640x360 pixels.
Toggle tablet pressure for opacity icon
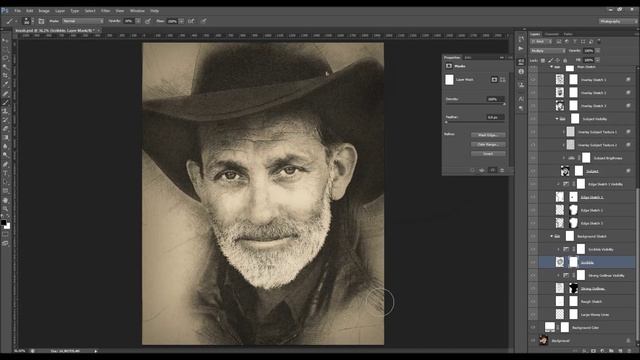pyautogui.click(x=148, y=21)
